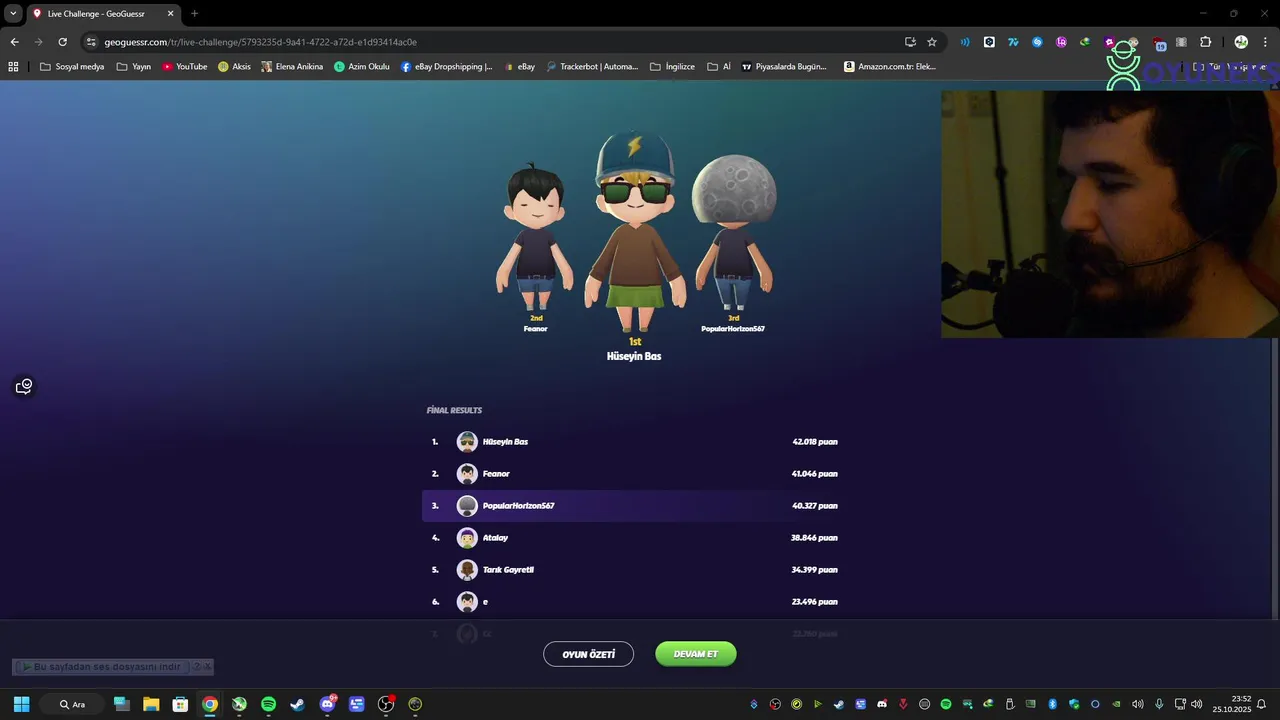Select Feanor row in final results

pos(634,473)
